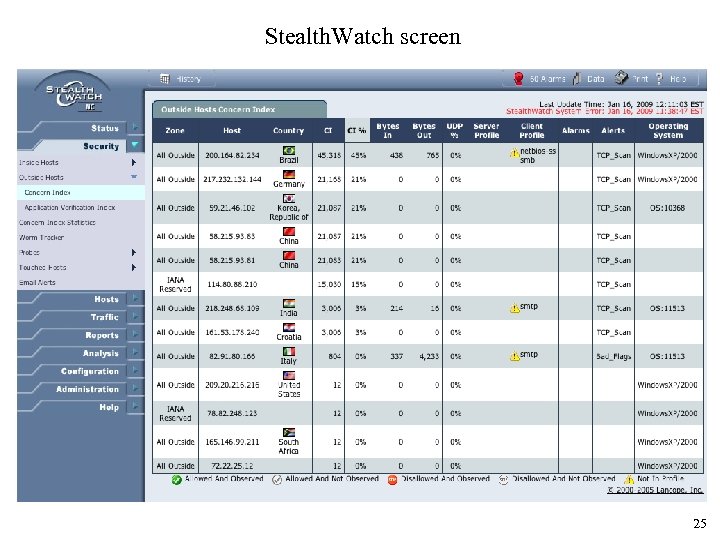The image size is (720, 540).
Task: Click the Help question mark icon
Action: [659, 79]
